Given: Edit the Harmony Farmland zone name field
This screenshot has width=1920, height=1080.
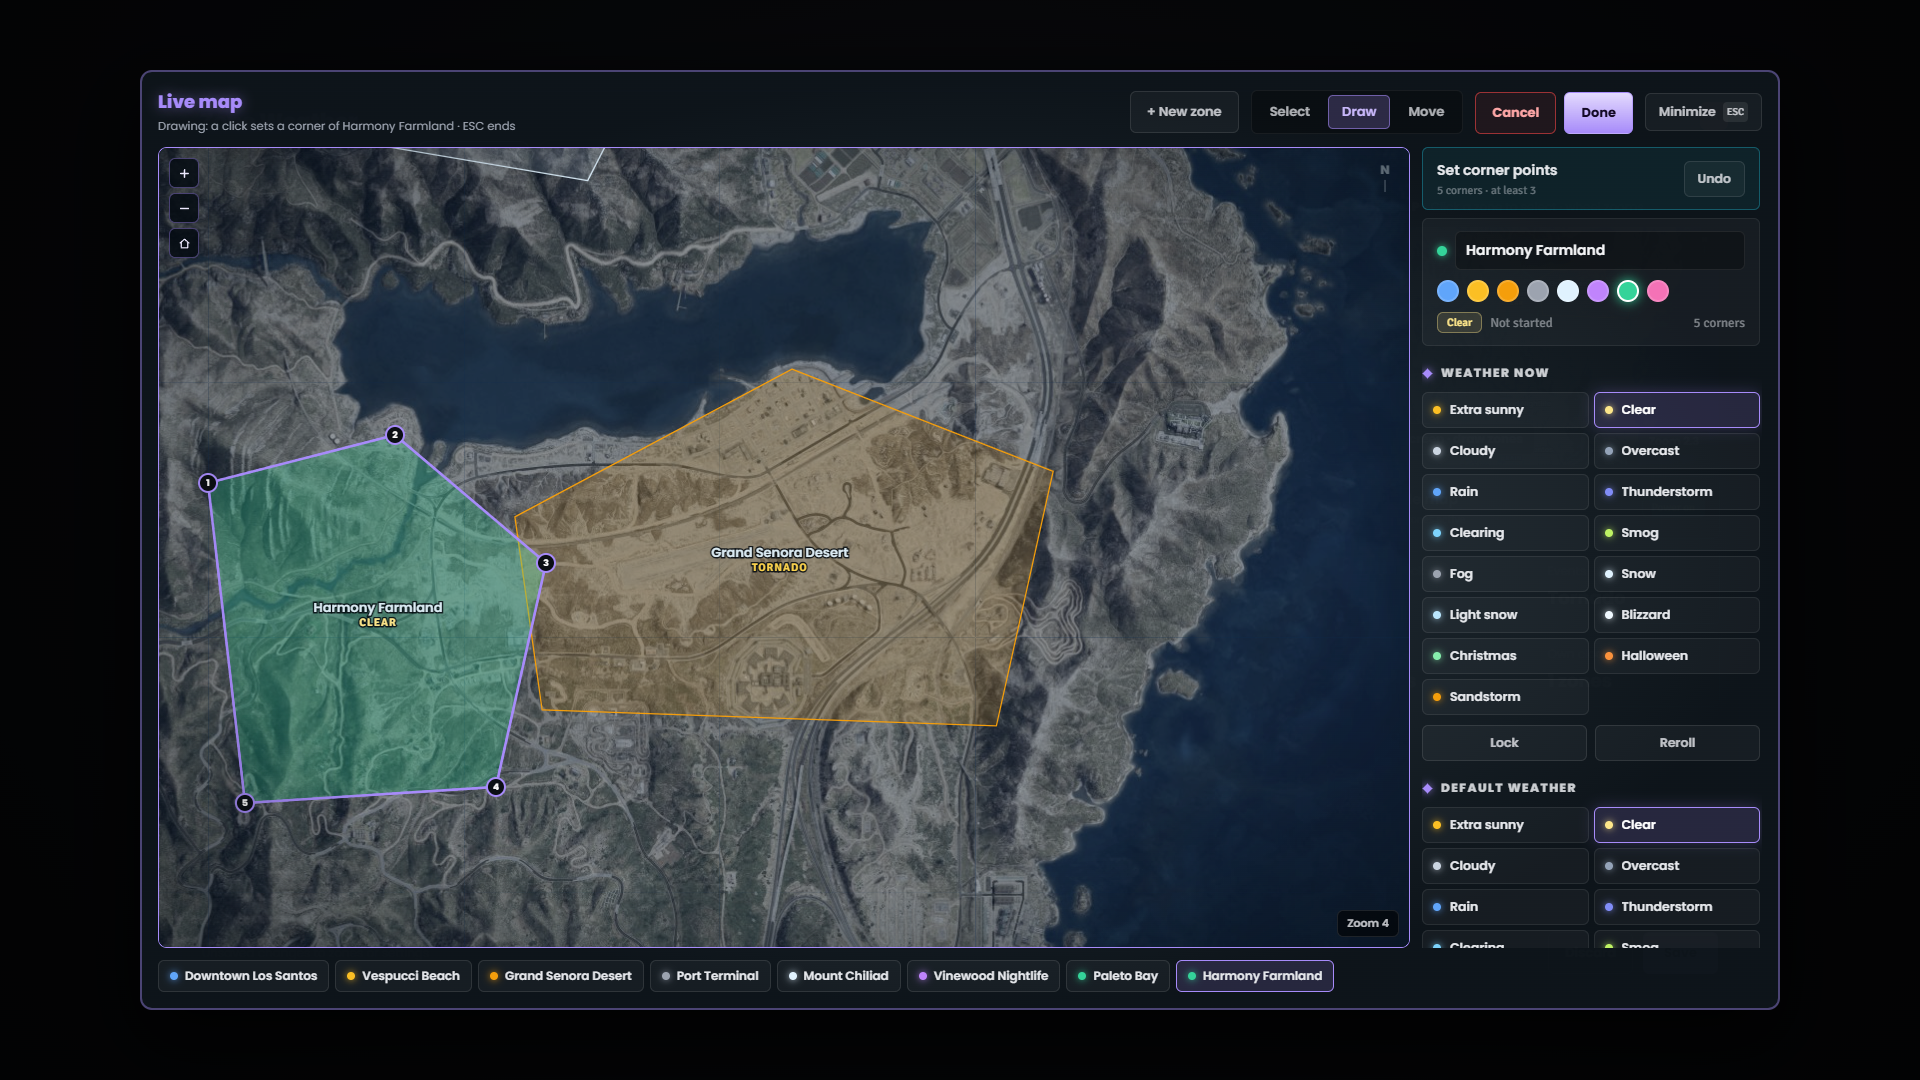Looking at the screenshot, I should pos(1598,250).
